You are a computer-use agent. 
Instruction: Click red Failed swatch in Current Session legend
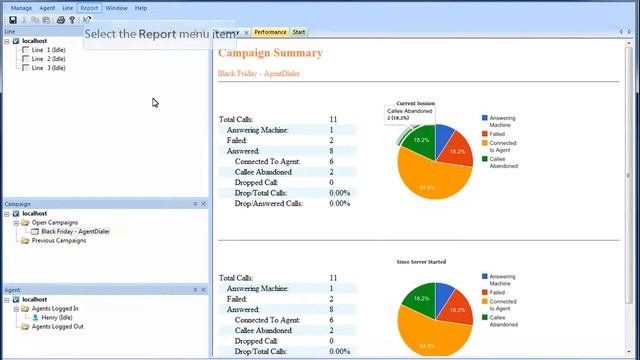click(484, 134)
